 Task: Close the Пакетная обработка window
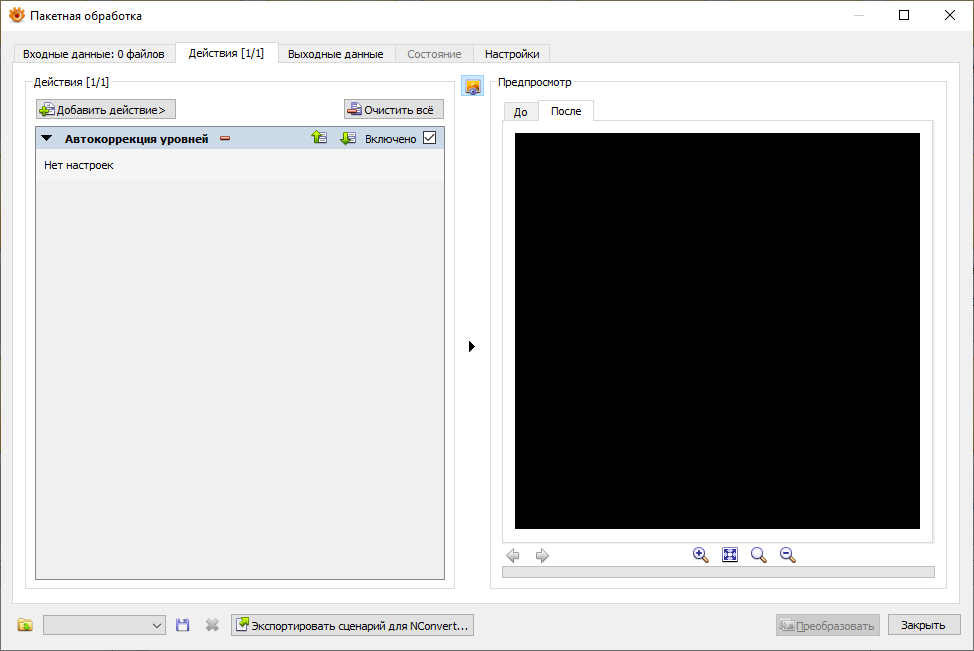(950, 15)
